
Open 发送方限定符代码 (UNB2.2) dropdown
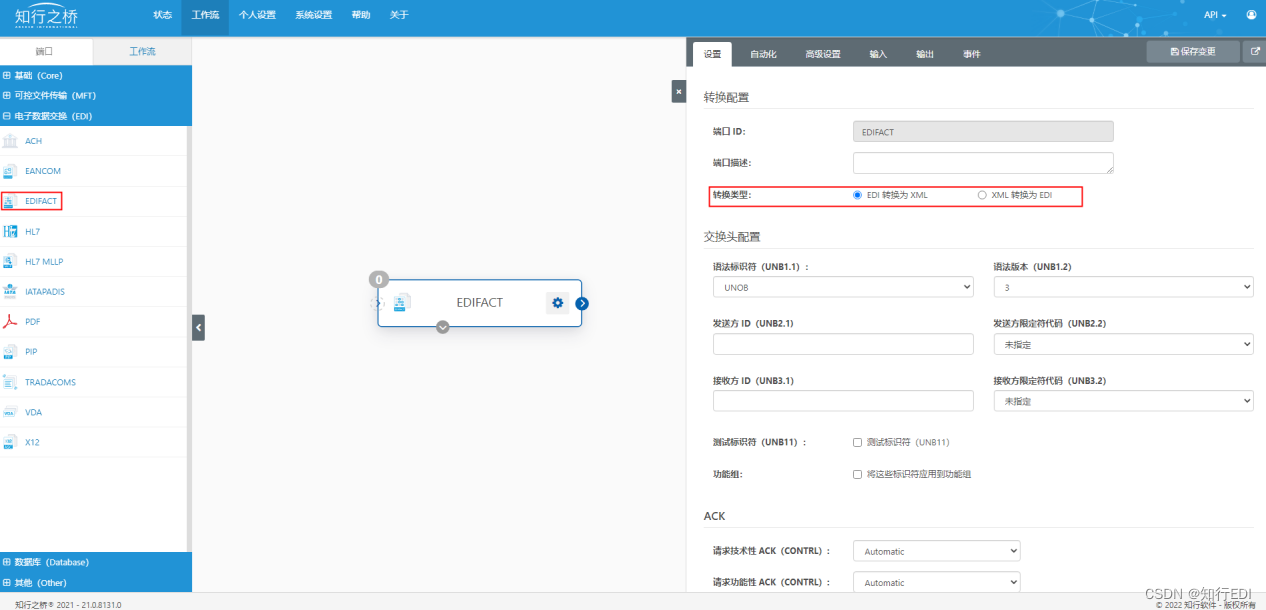tap(1123, 344)
